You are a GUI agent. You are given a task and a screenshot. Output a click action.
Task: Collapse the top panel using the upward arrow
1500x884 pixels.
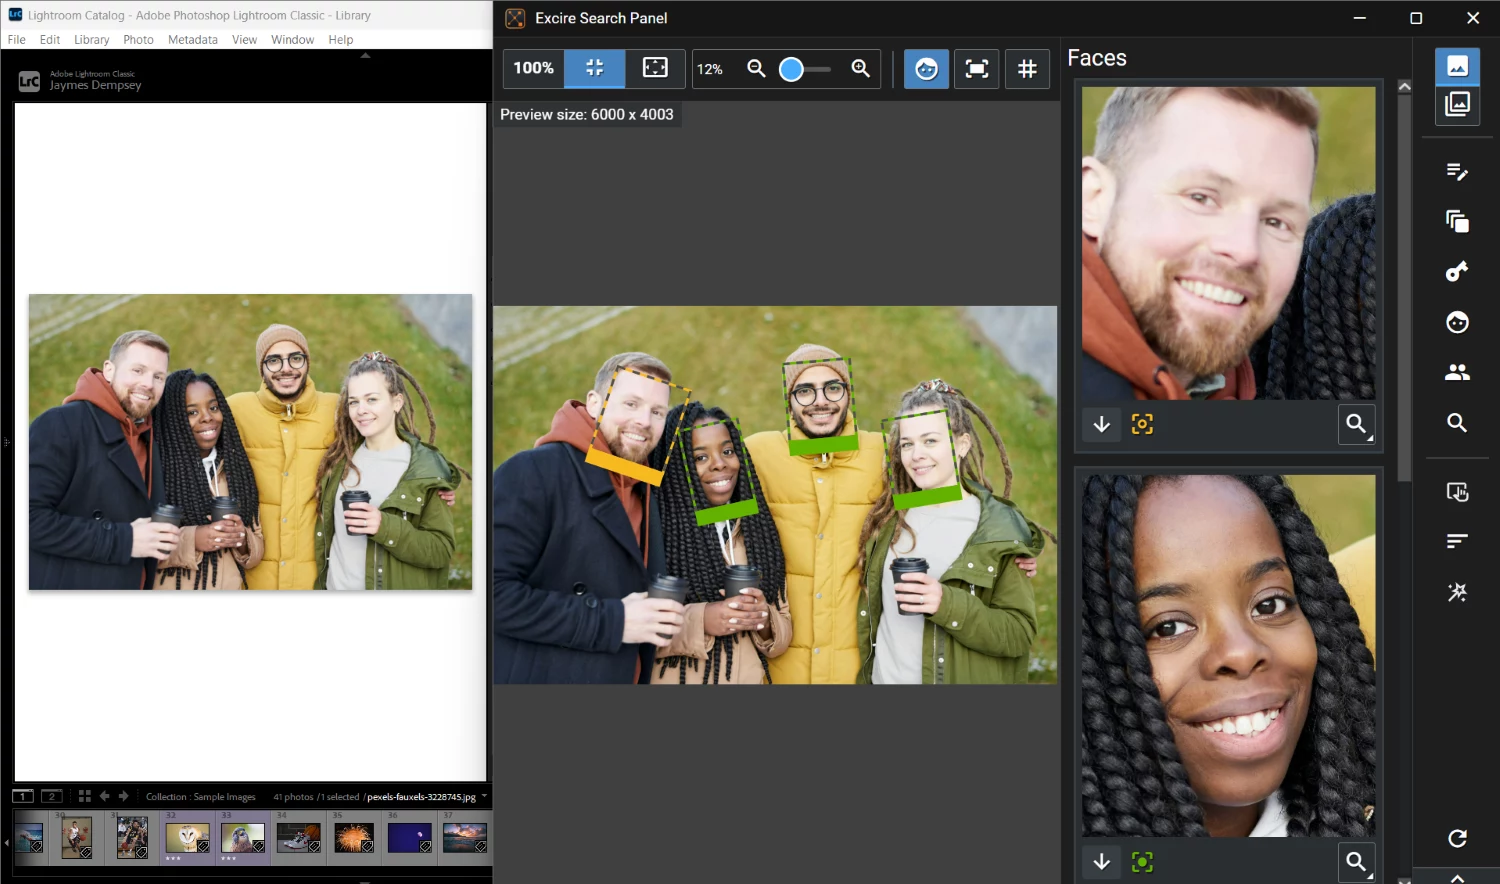[x=365, y=57]
